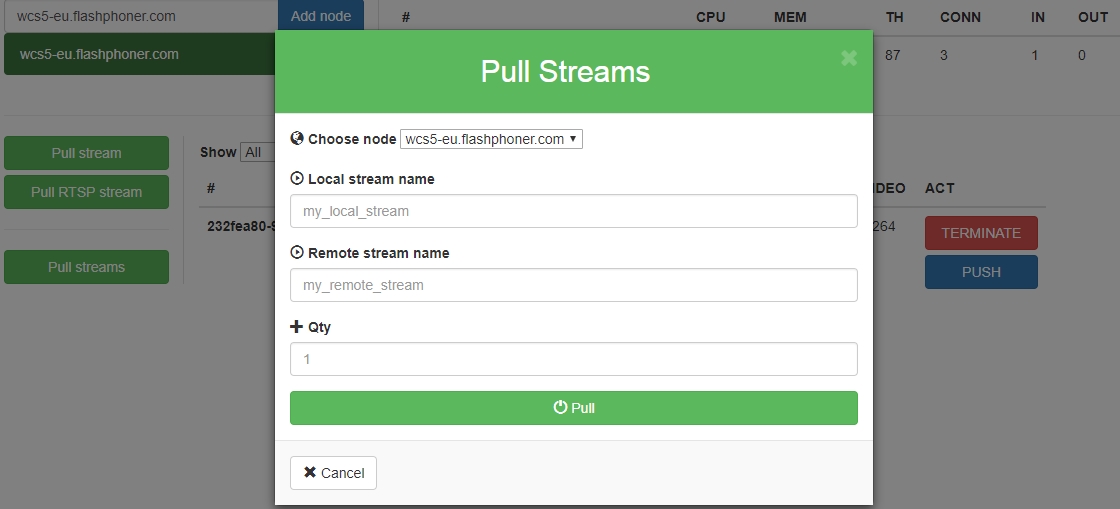This screenshot has width=1120, height=509.
Task: Click the Pull Streams dialog title
Action: pyautogui.click(x=565, y=71)
